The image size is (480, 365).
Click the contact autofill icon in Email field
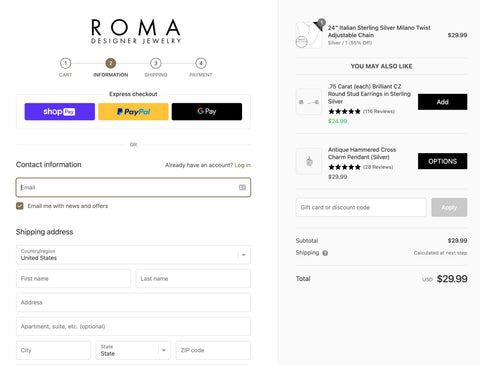242,187
